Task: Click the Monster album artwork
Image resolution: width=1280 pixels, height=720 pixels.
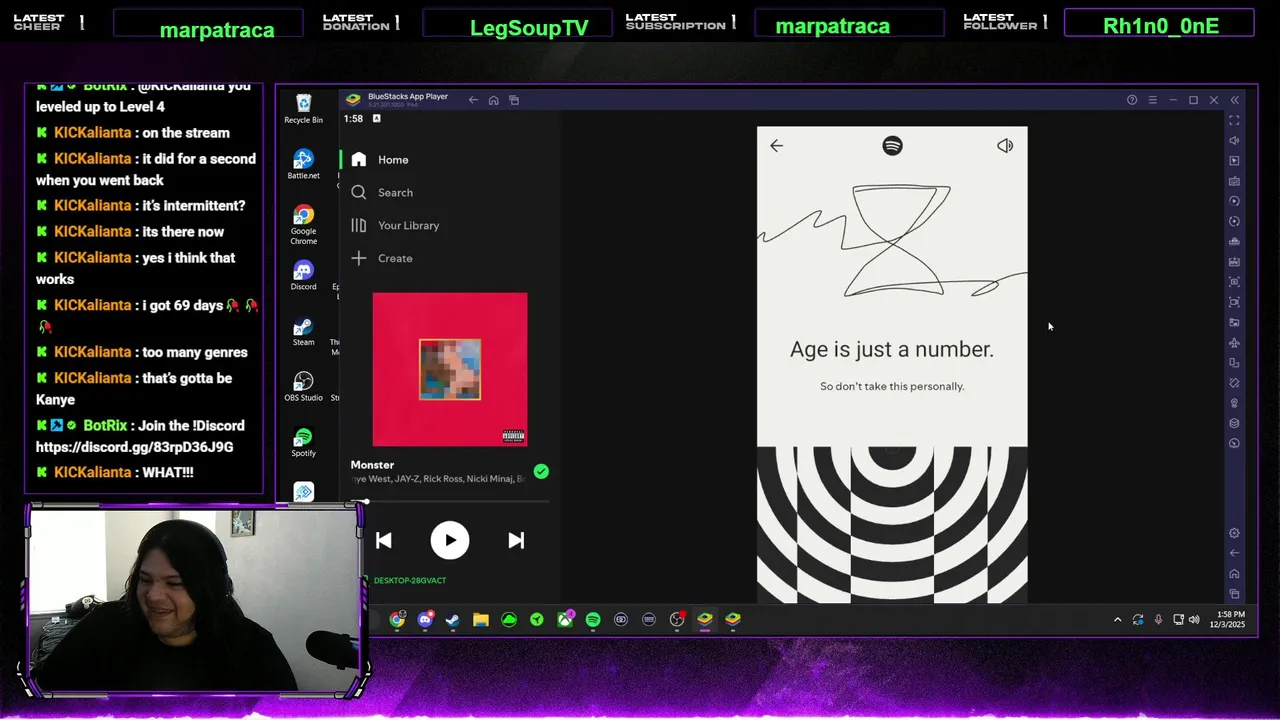Action: pos(450,370)
